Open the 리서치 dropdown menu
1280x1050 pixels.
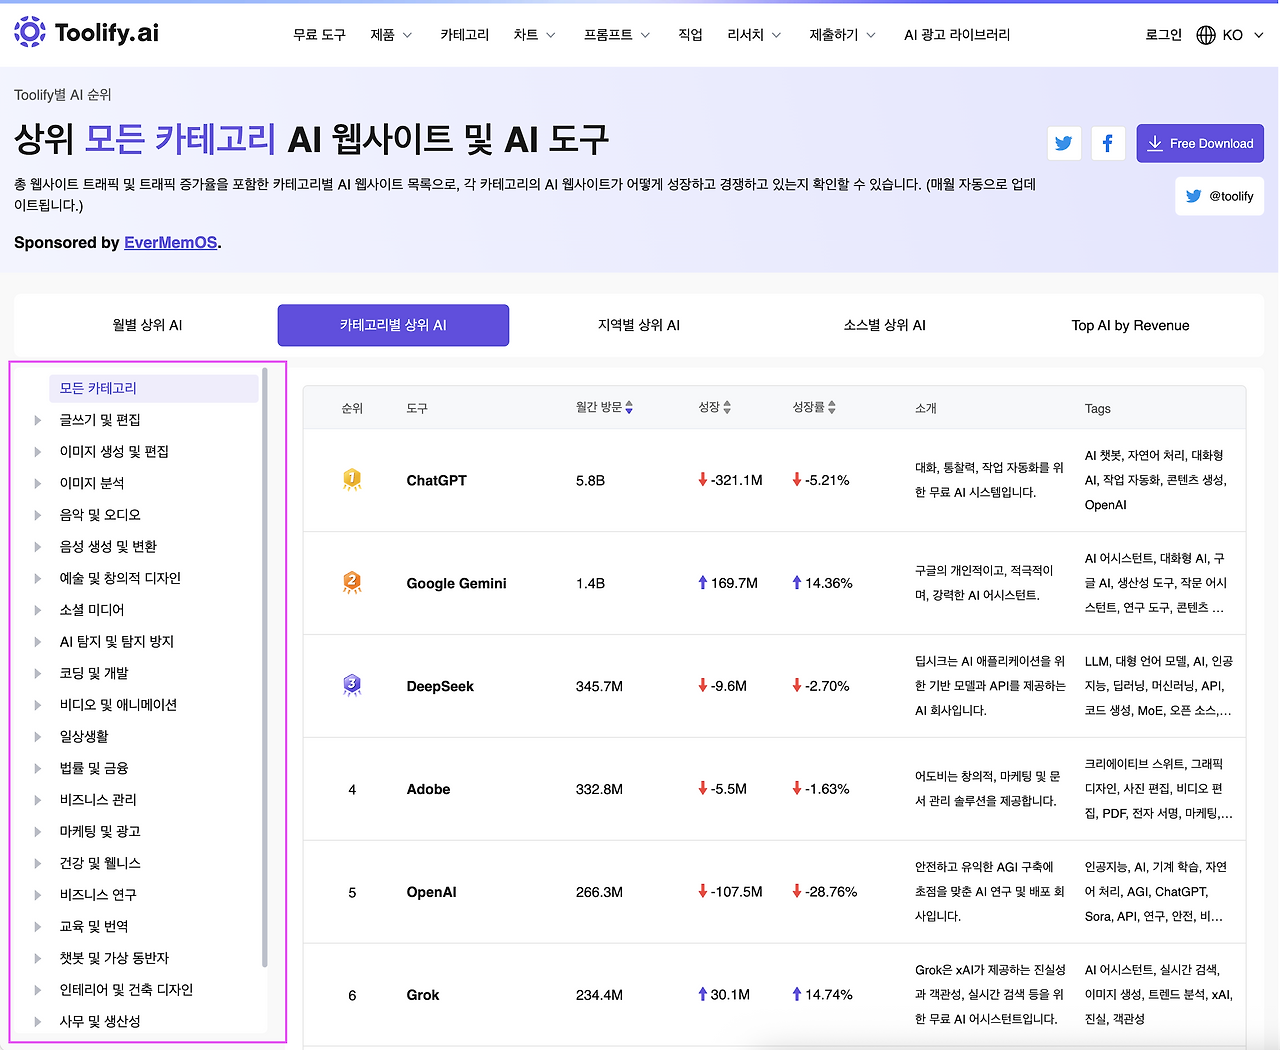coord(755,35)
